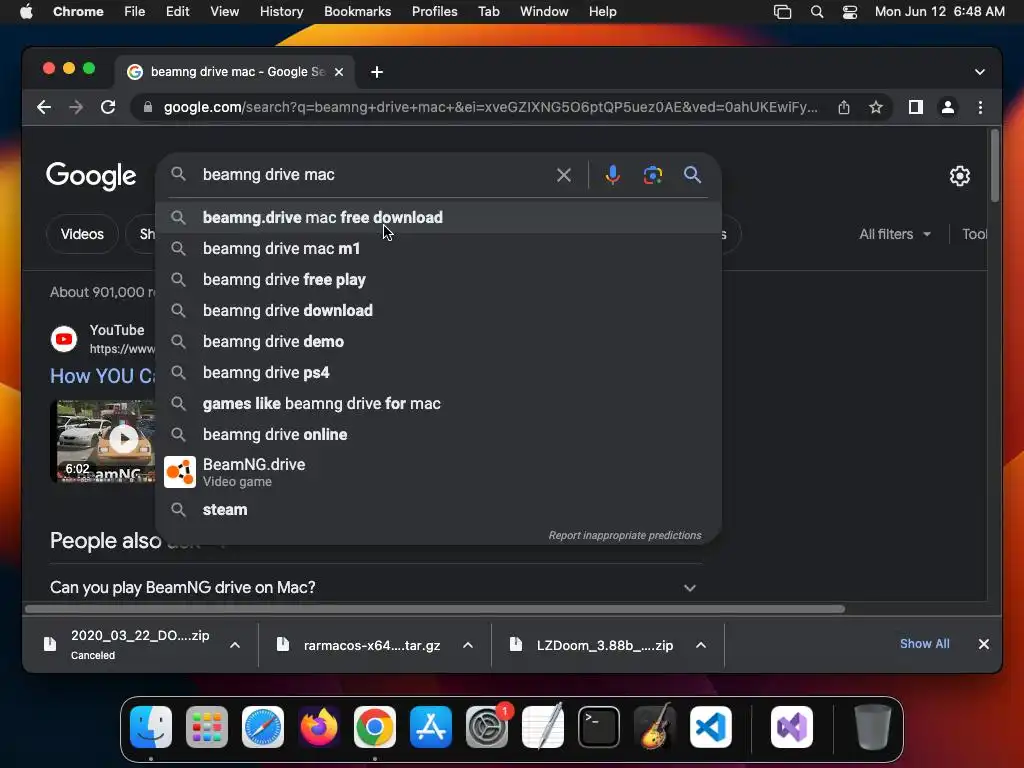Screen dimensions: 1024x768
Task: Open Control Center in menu bar
Action: point(850,12)
